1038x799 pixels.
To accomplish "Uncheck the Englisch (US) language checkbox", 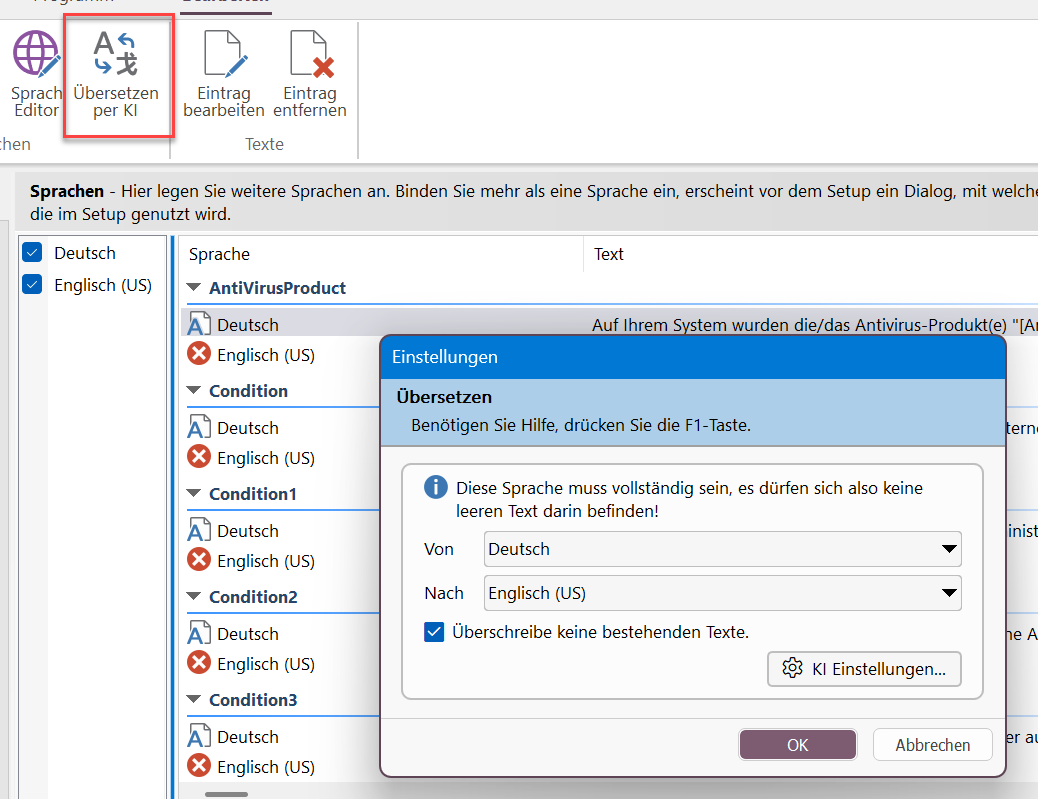I will click(x=32, y=284).
